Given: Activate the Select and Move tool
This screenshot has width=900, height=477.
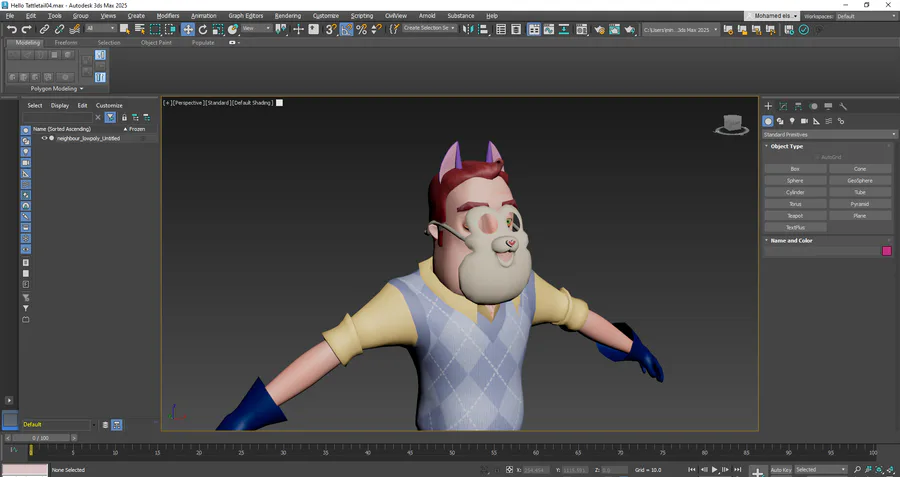Looking at the screenshot, I should point(188,29).
